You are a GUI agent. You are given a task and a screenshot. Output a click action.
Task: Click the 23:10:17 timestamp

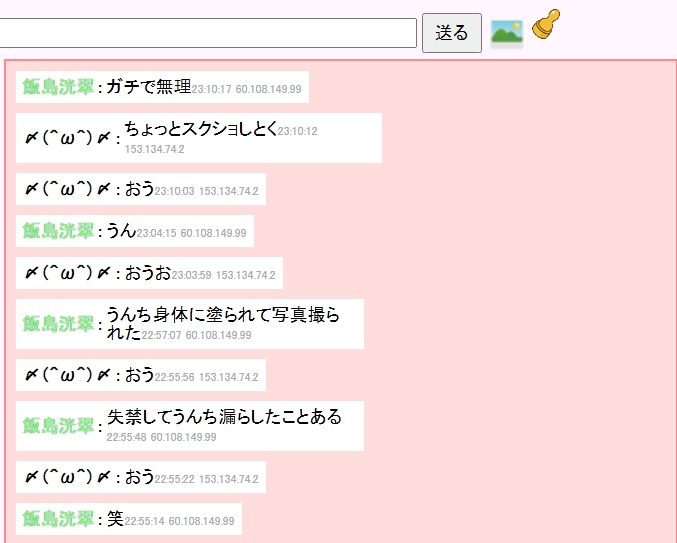[211, 90]
